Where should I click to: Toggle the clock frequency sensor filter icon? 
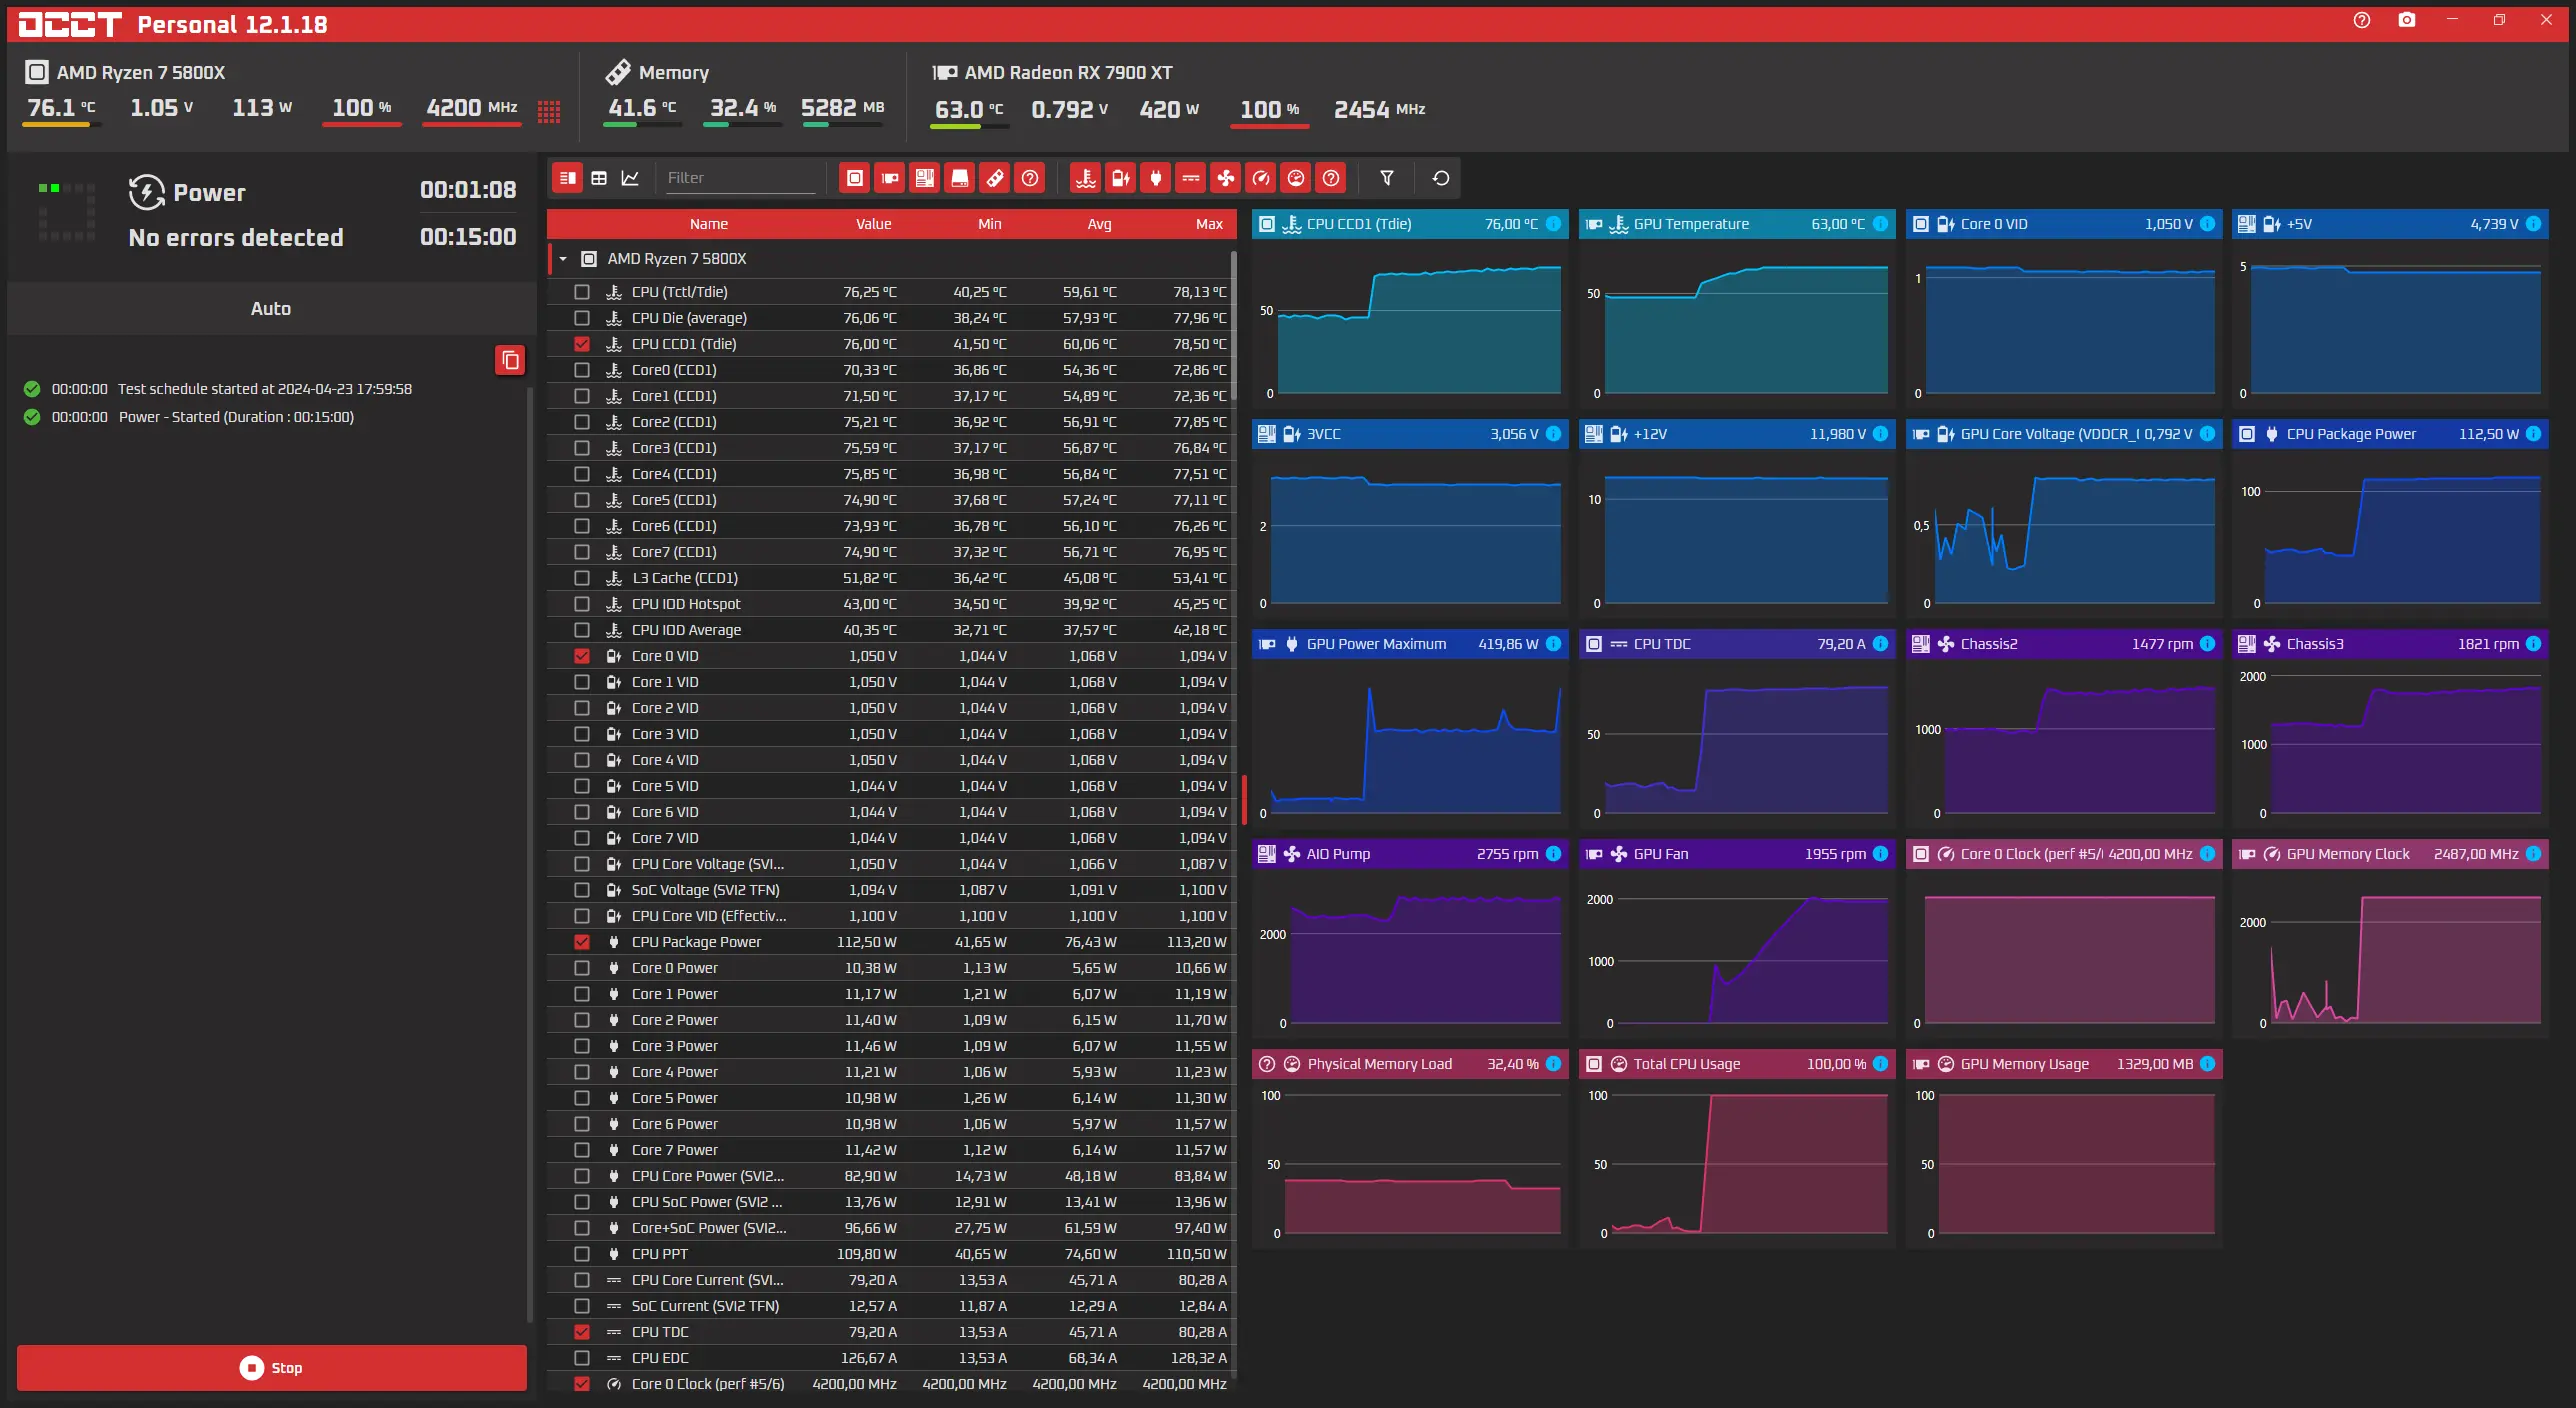pyautogui.click(x=1261, y=178)
